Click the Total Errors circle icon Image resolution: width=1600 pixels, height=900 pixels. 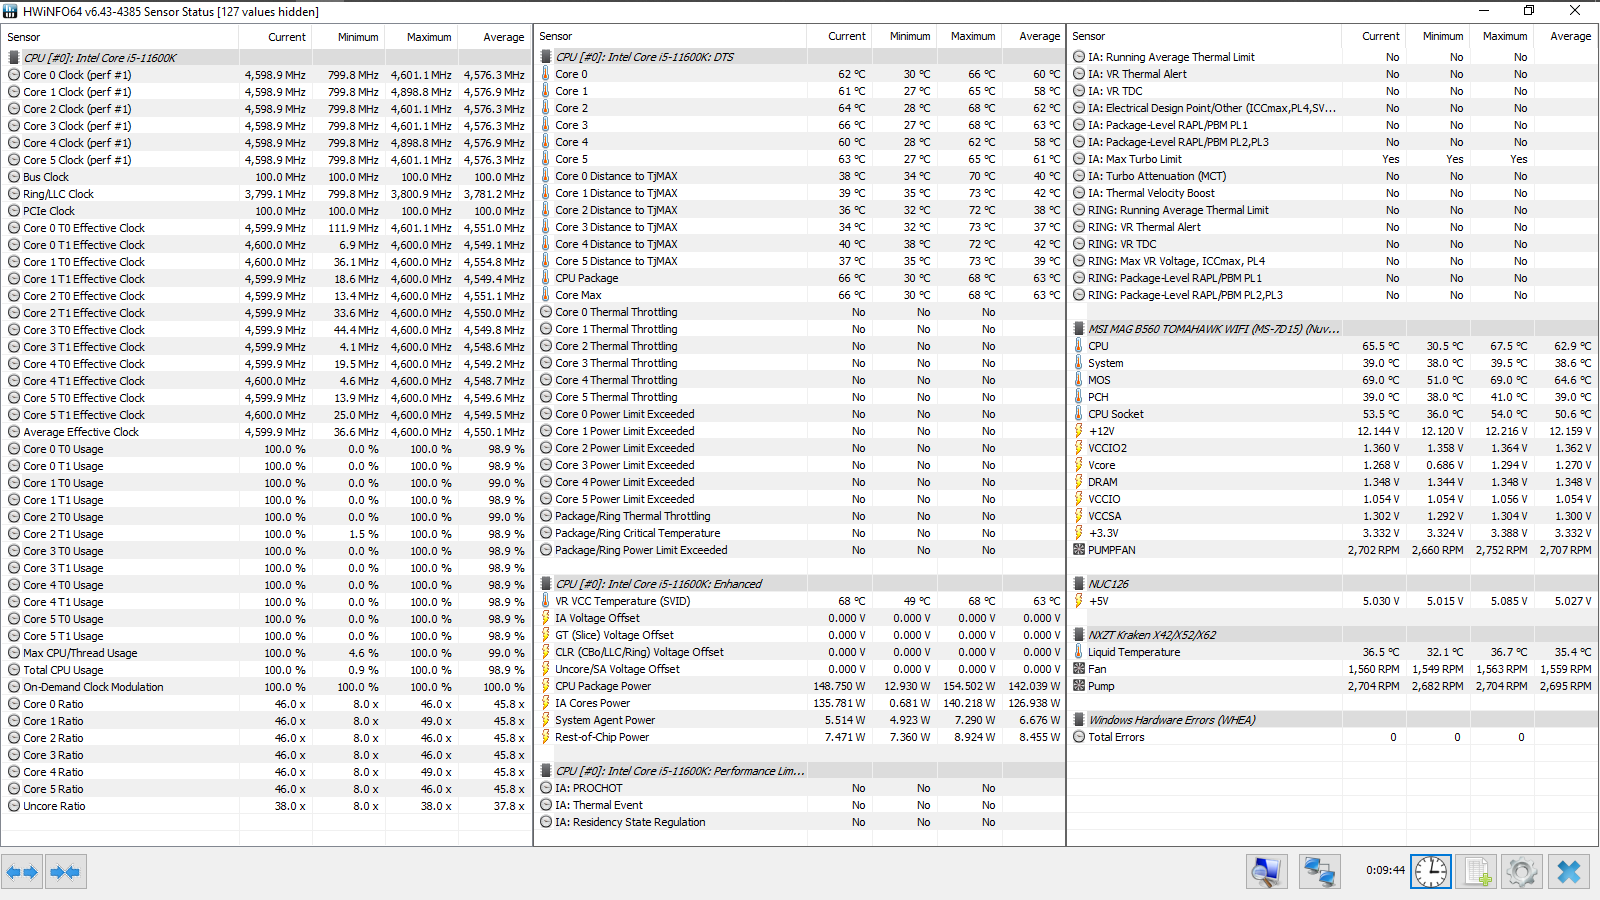(1079, 737)
